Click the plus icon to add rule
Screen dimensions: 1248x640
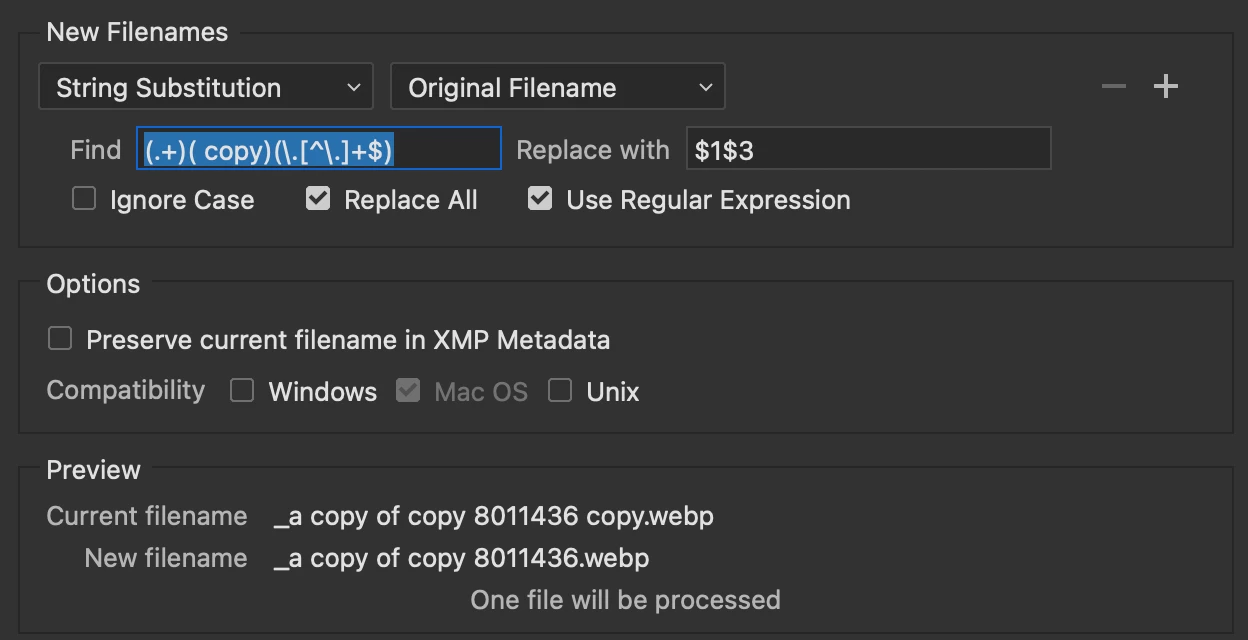pos(1166,87)
